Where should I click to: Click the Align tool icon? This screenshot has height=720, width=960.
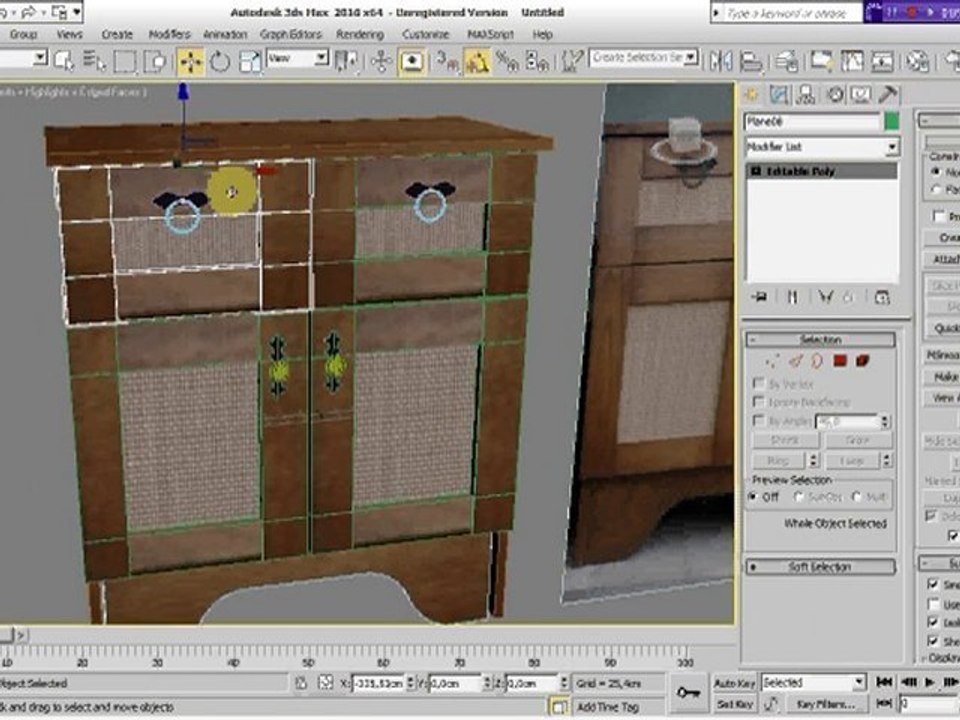[751, 61]
